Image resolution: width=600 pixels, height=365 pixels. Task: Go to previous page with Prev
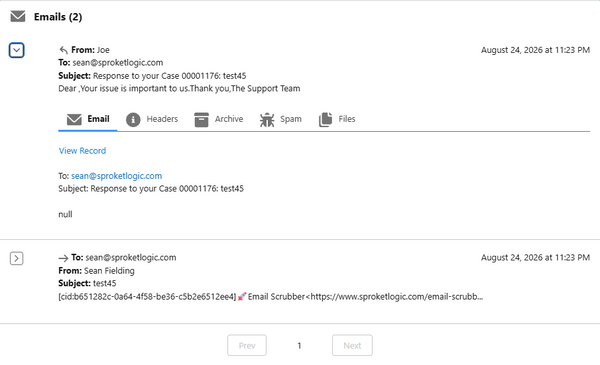(x=247, y=345)
